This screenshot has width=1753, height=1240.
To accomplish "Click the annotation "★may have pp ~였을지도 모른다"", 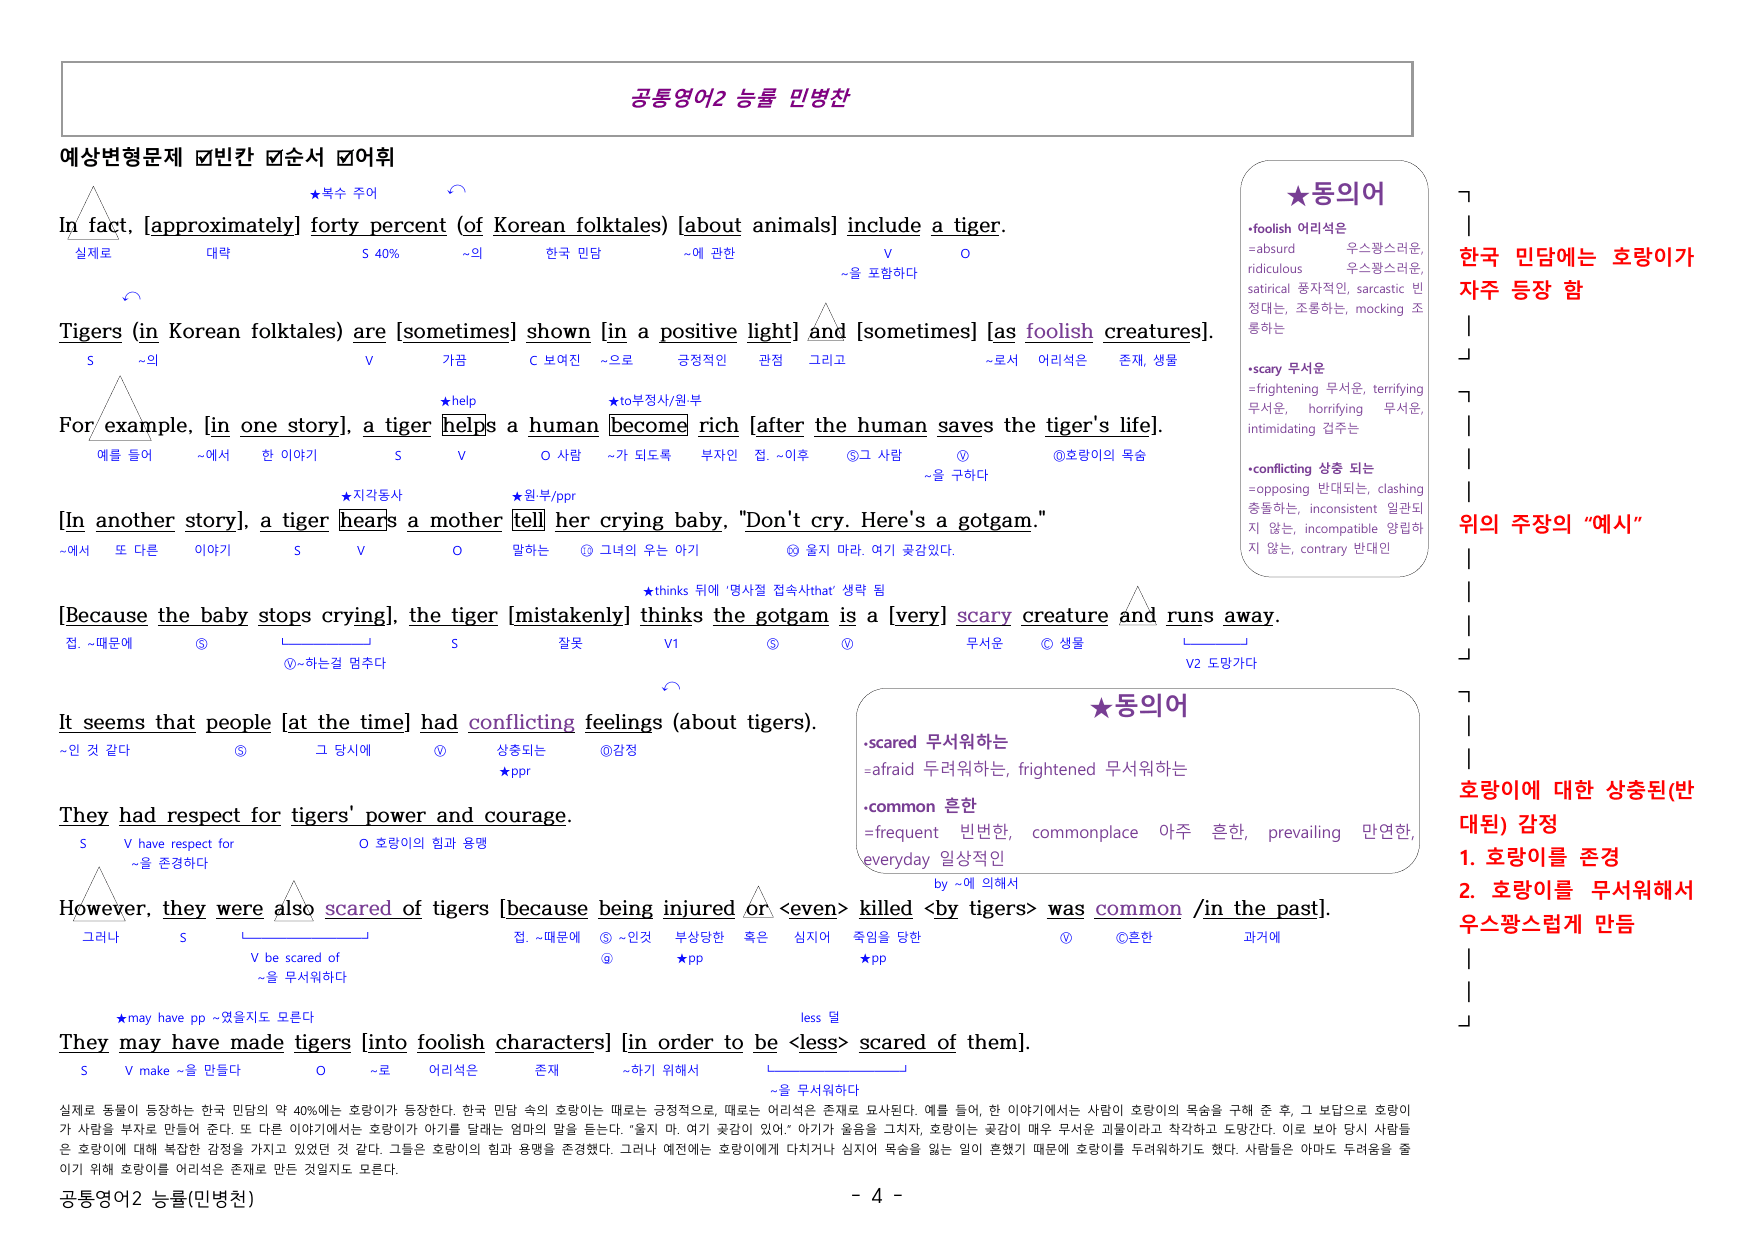I will tap(215, 1018).
